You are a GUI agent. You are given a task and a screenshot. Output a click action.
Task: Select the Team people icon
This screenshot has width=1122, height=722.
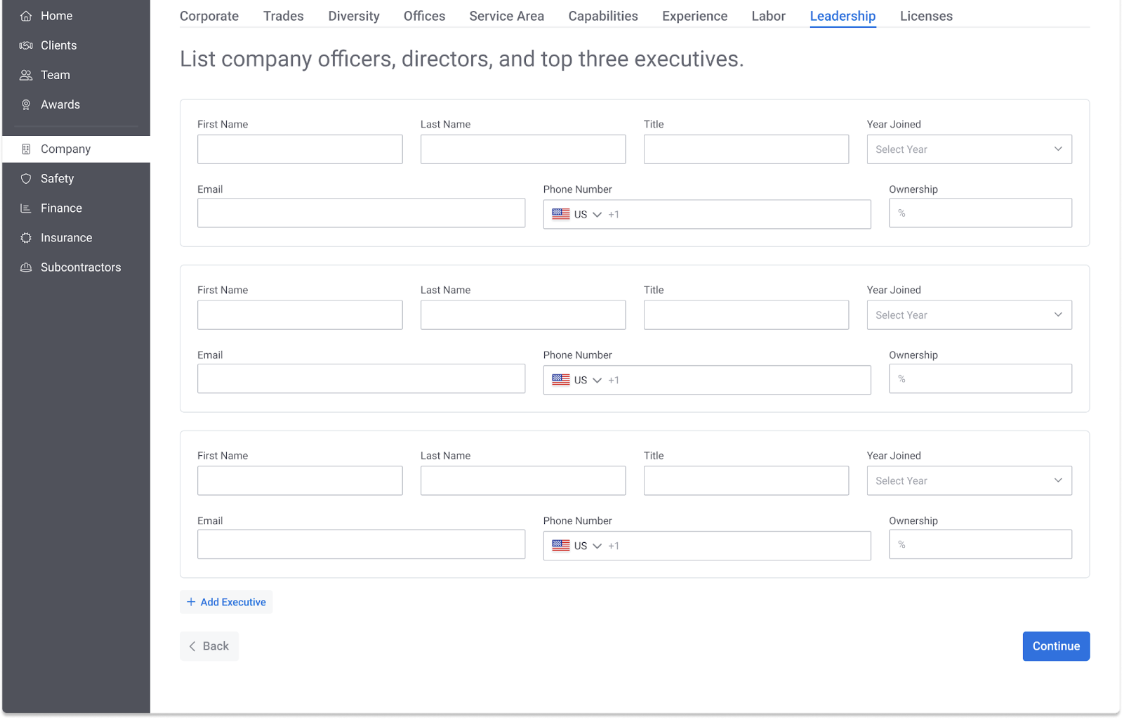tap(26, 75)
